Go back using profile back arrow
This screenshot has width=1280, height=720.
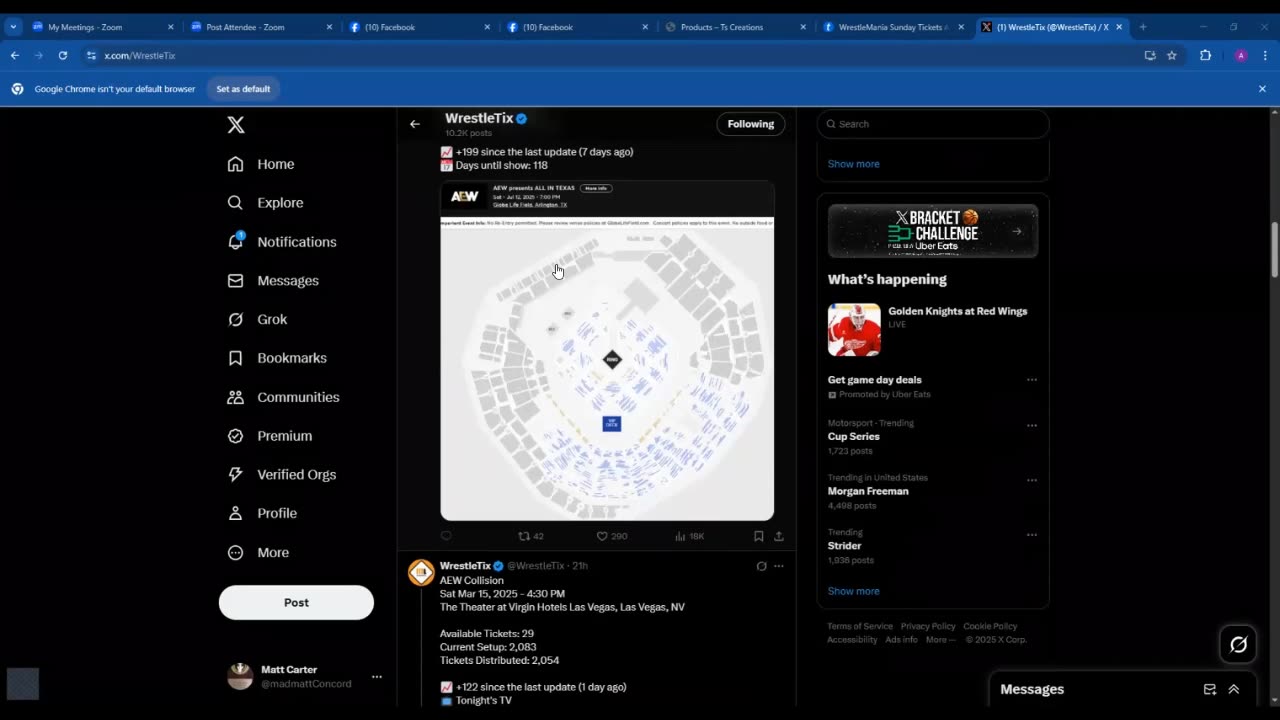point(415,124)
